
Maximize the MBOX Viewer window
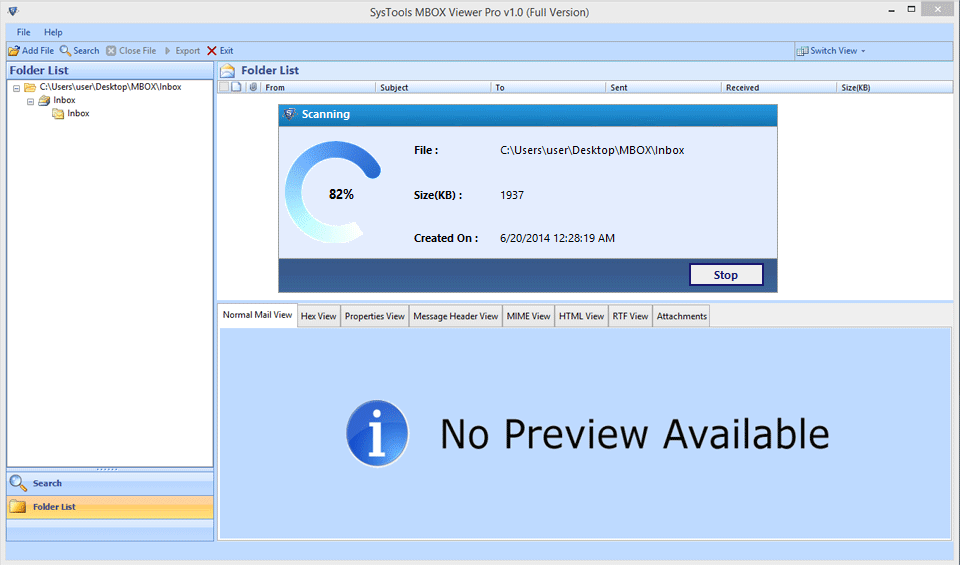pos(911,10)
